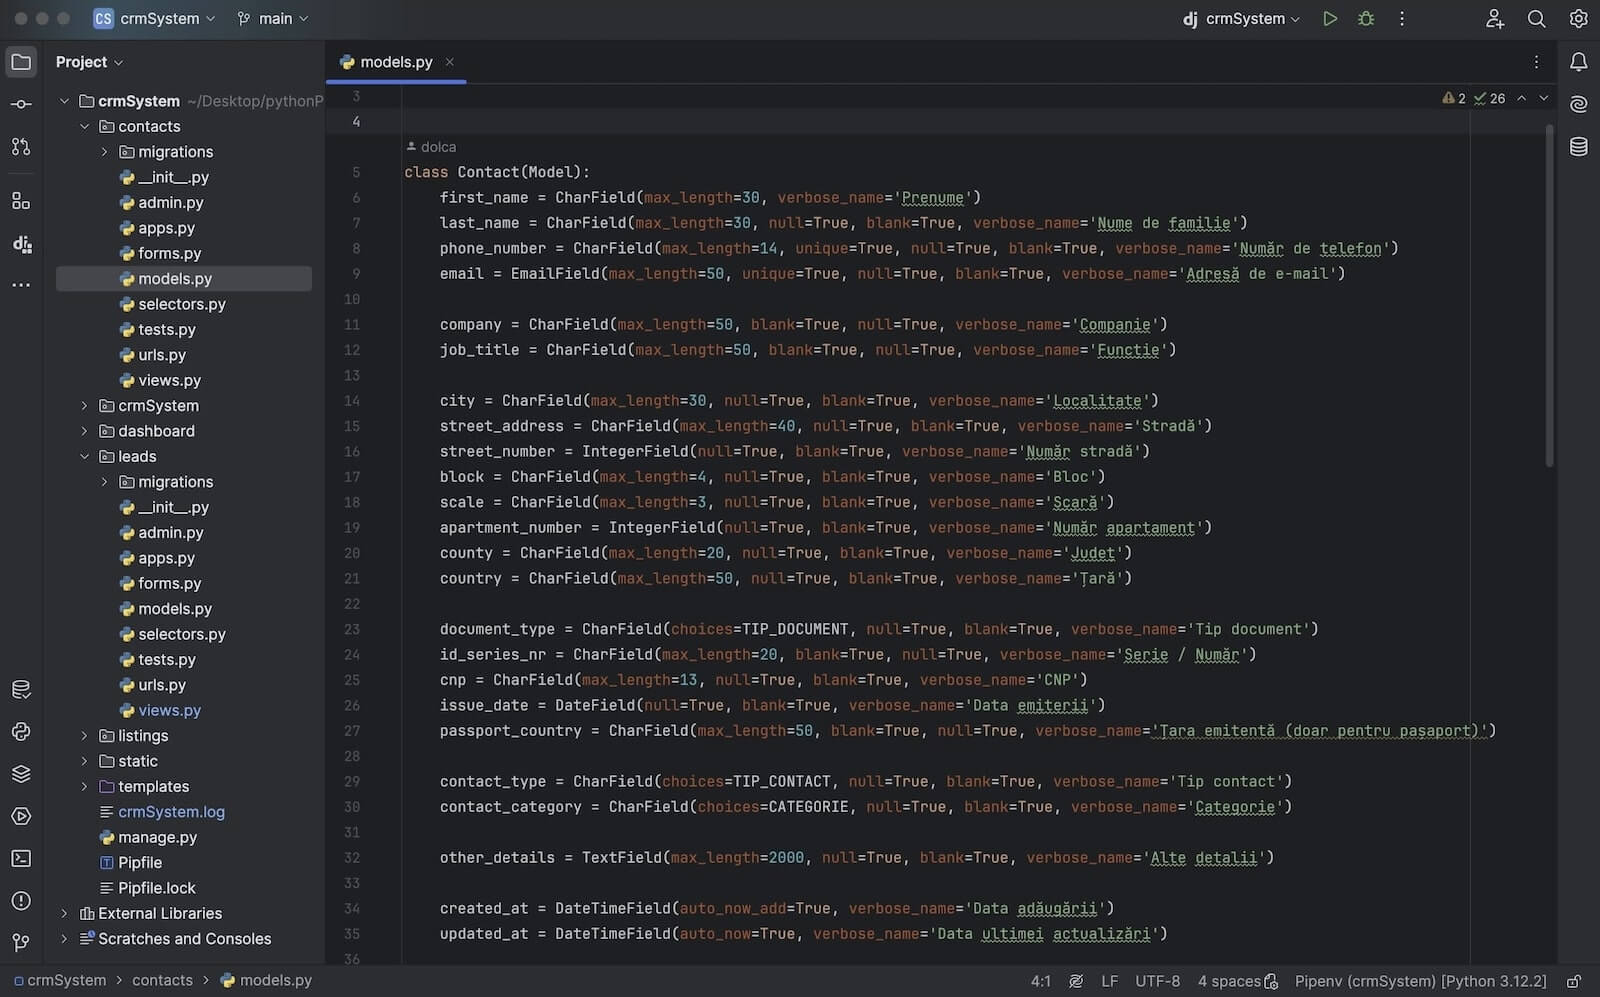Open the Commit tool window
The height and width of the screenshot is (997, 1600).
click(21, 104)
